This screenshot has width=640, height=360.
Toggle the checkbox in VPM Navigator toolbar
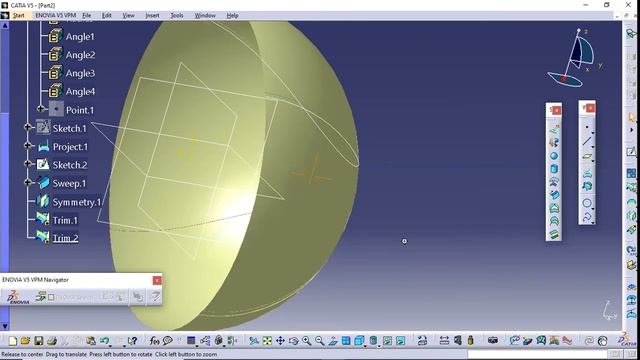51,297
